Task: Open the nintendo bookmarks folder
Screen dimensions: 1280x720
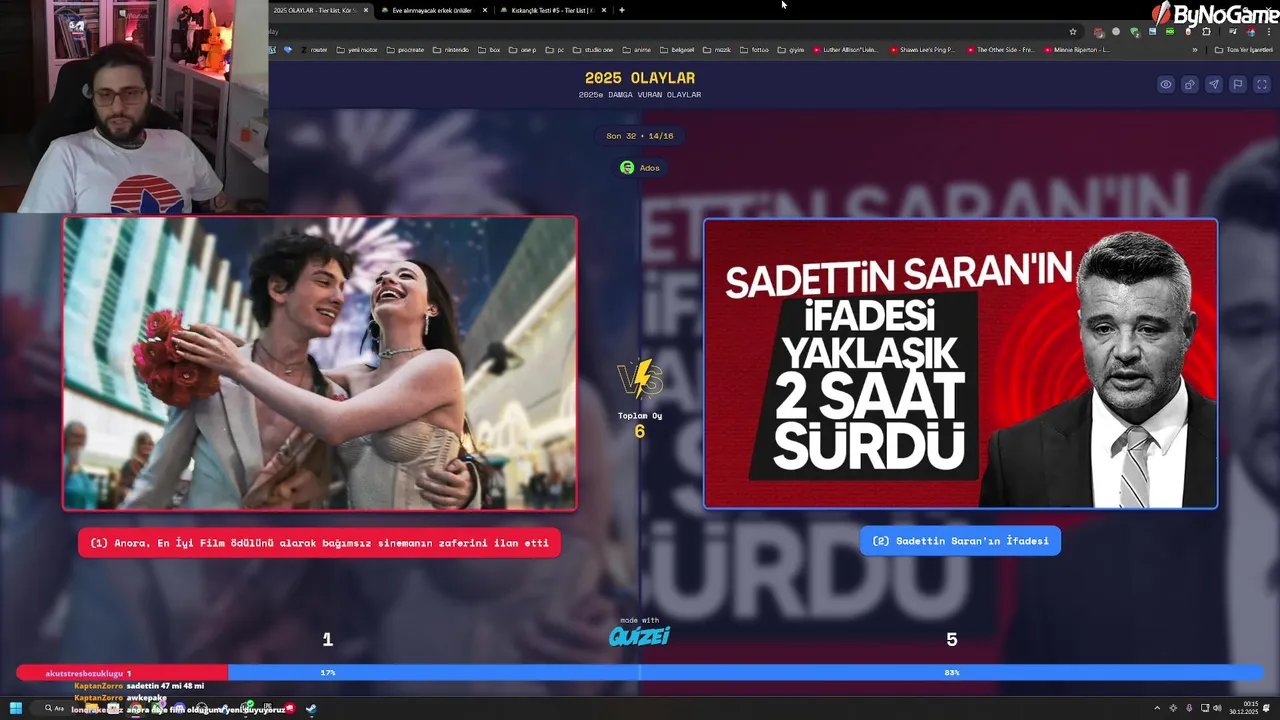Action: pyautogui.click(x=451, y=49)
